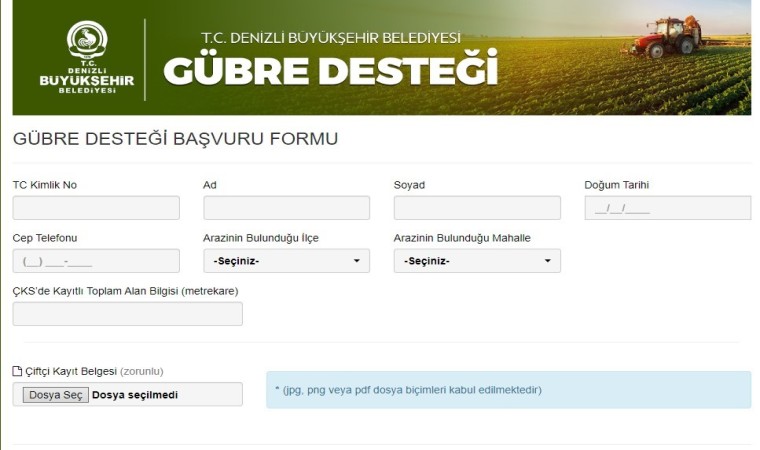Click the Cep Telefonu label text
The width and height of the screenshot is (760, 450).
(45, 237)
